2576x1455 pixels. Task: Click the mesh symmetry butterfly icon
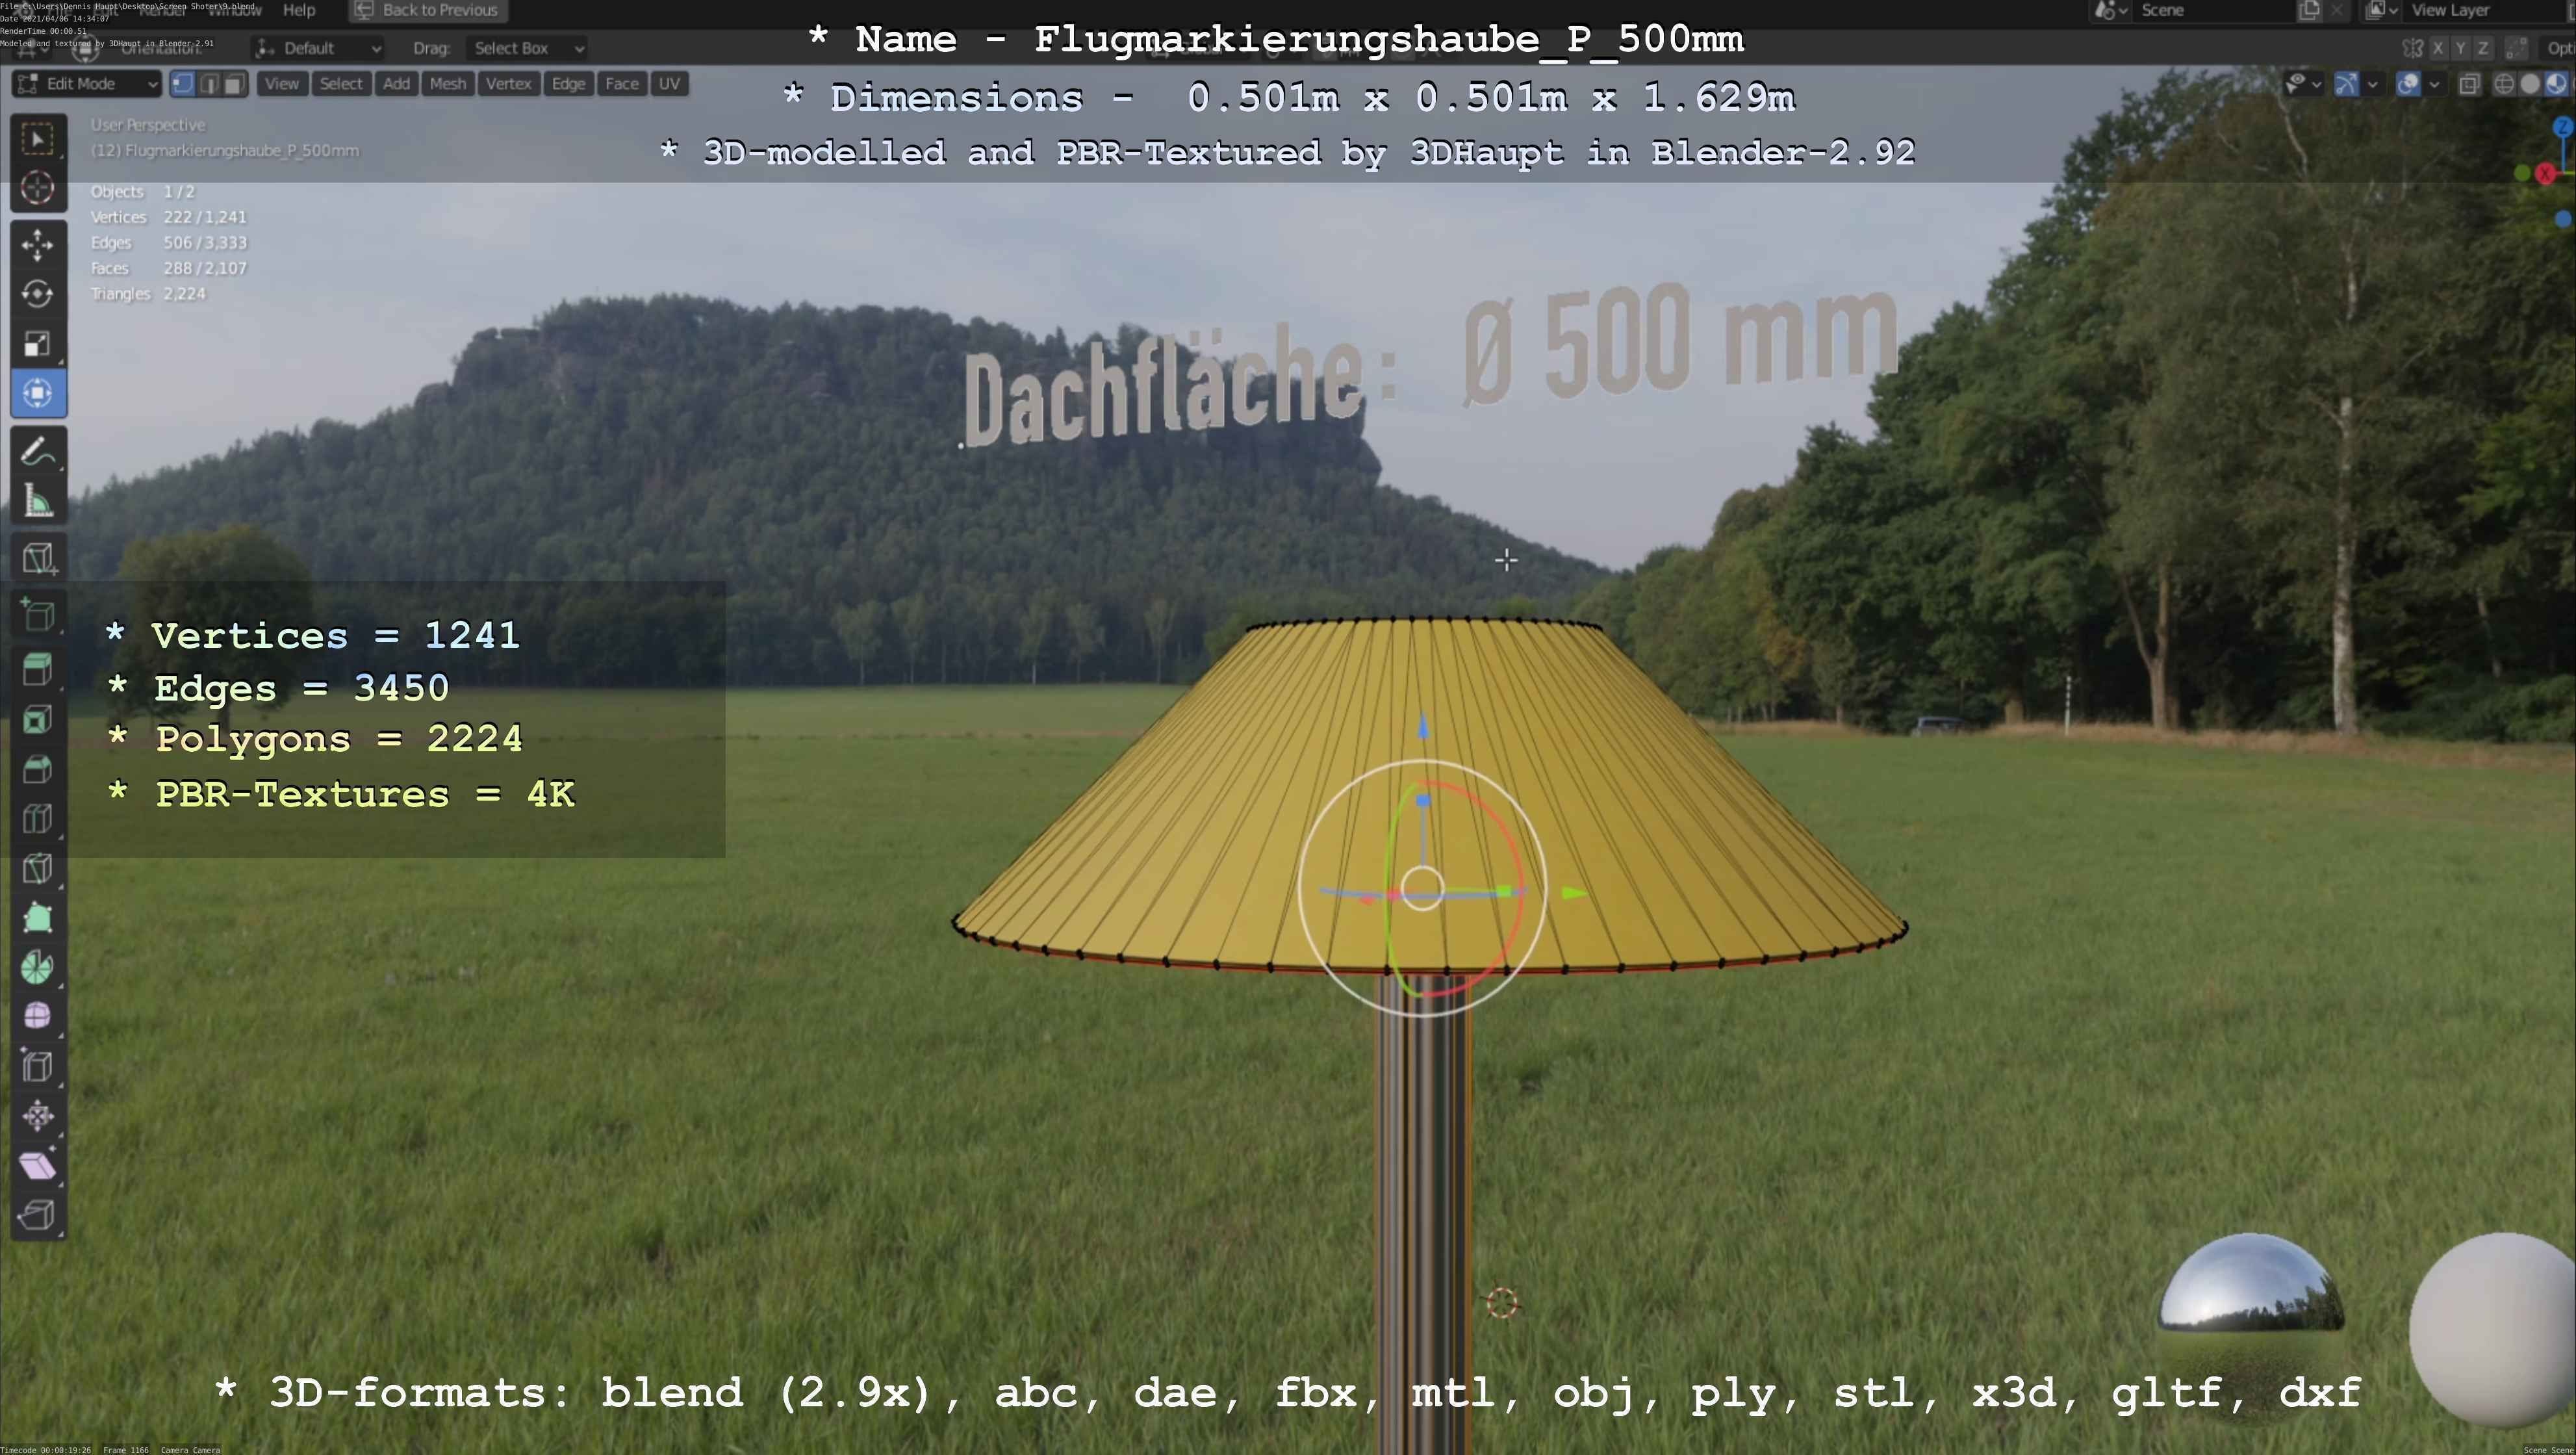coord(2413,48)
